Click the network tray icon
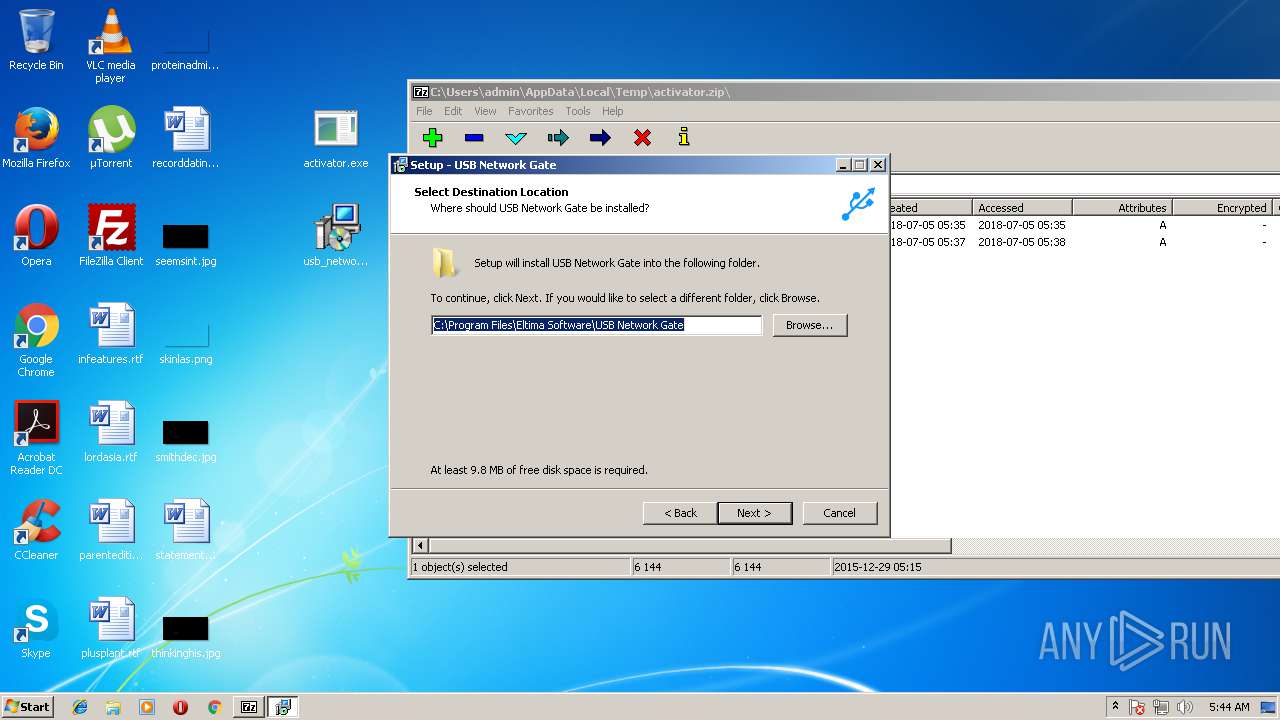Image resolution: width=1280 pixels, height=720 pixels. (1161, 707)
